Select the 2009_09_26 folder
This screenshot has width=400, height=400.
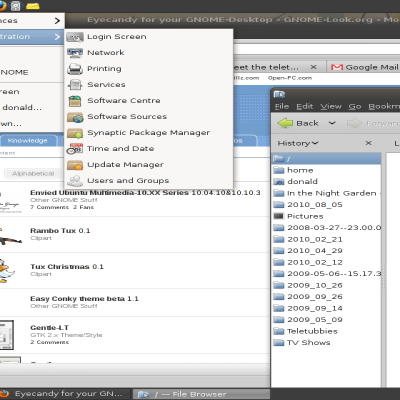pyautogui.click(x=326, y=297)
